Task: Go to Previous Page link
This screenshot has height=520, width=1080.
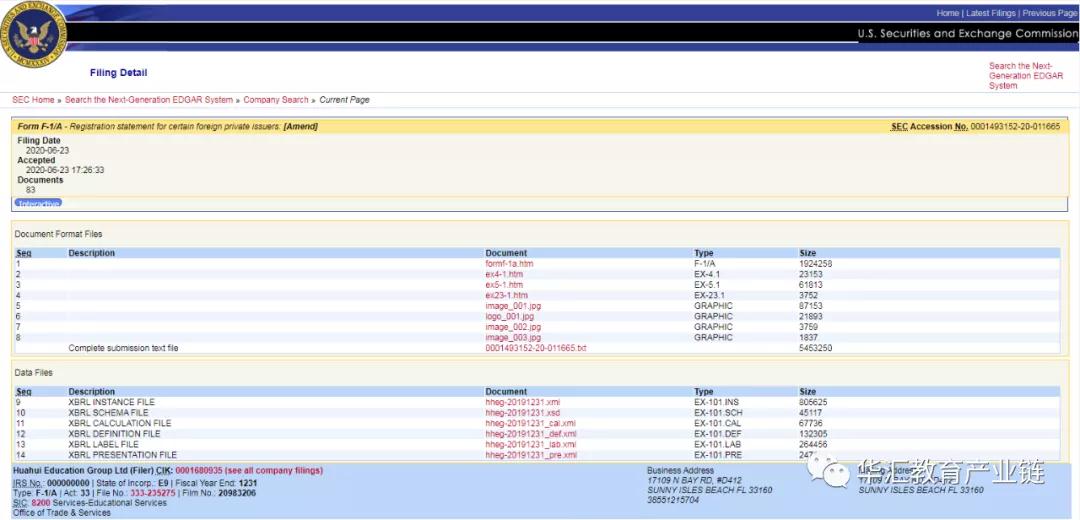Action: pyautogui.click(x=1050, y=13)
